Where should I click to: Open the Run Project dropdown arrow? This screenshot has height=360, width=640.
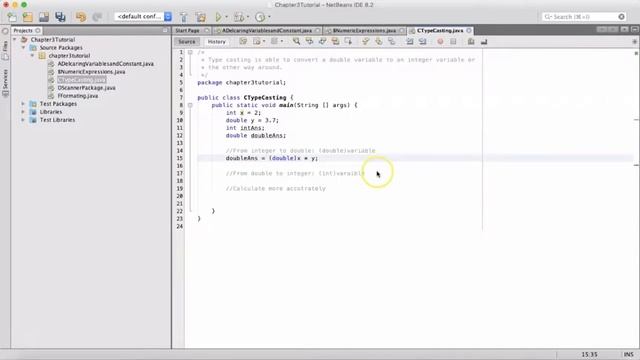(x=227, y=17)
